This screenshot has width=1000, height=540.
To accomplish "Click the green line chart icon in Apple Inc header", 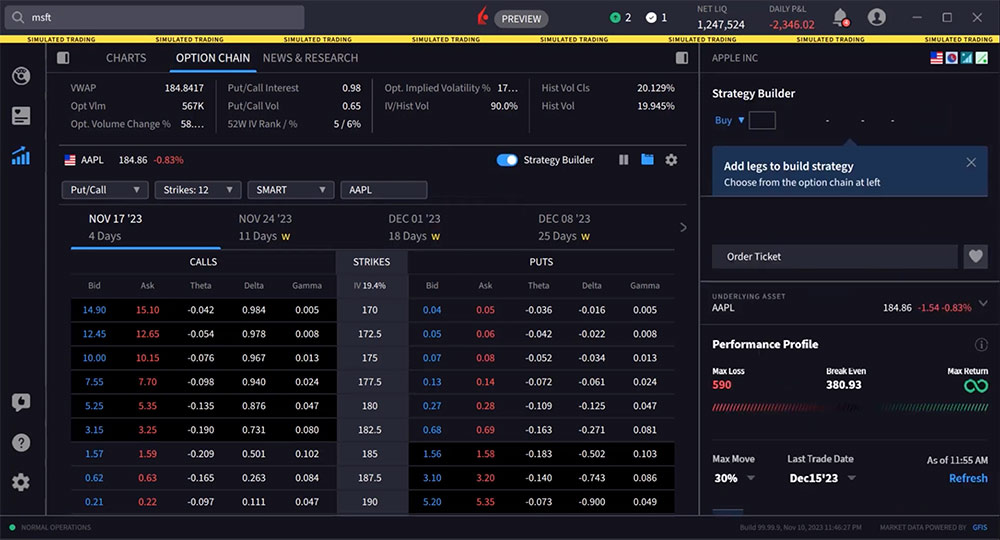I will pos(982,58).
